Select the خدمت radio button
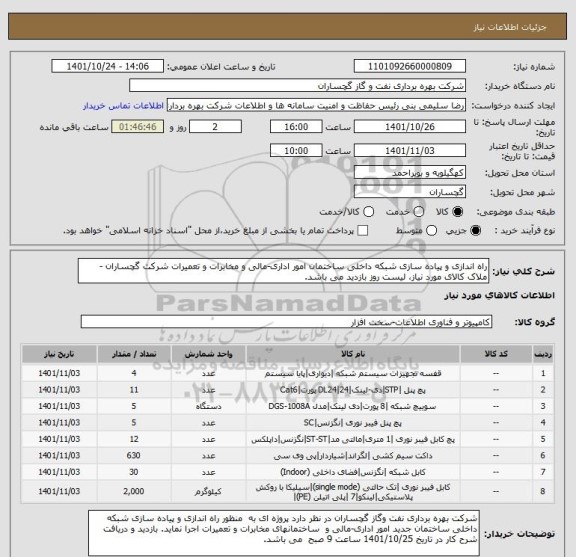The height and width of the screenshot is (557, 576). pos(419,212)
